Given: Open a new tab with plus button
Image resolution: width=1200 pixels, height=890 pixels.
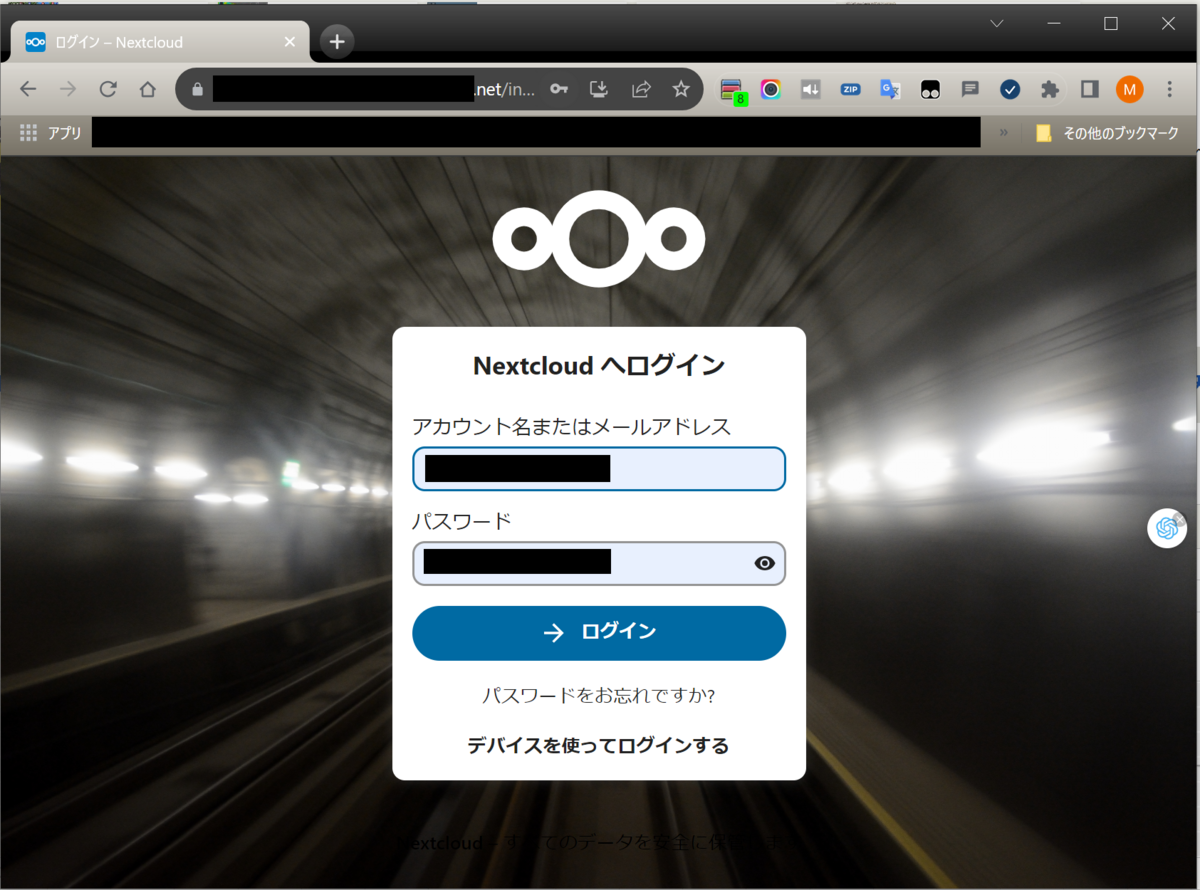Looking at the screenshot, I should pyautogui.click(x=337, y=42).
